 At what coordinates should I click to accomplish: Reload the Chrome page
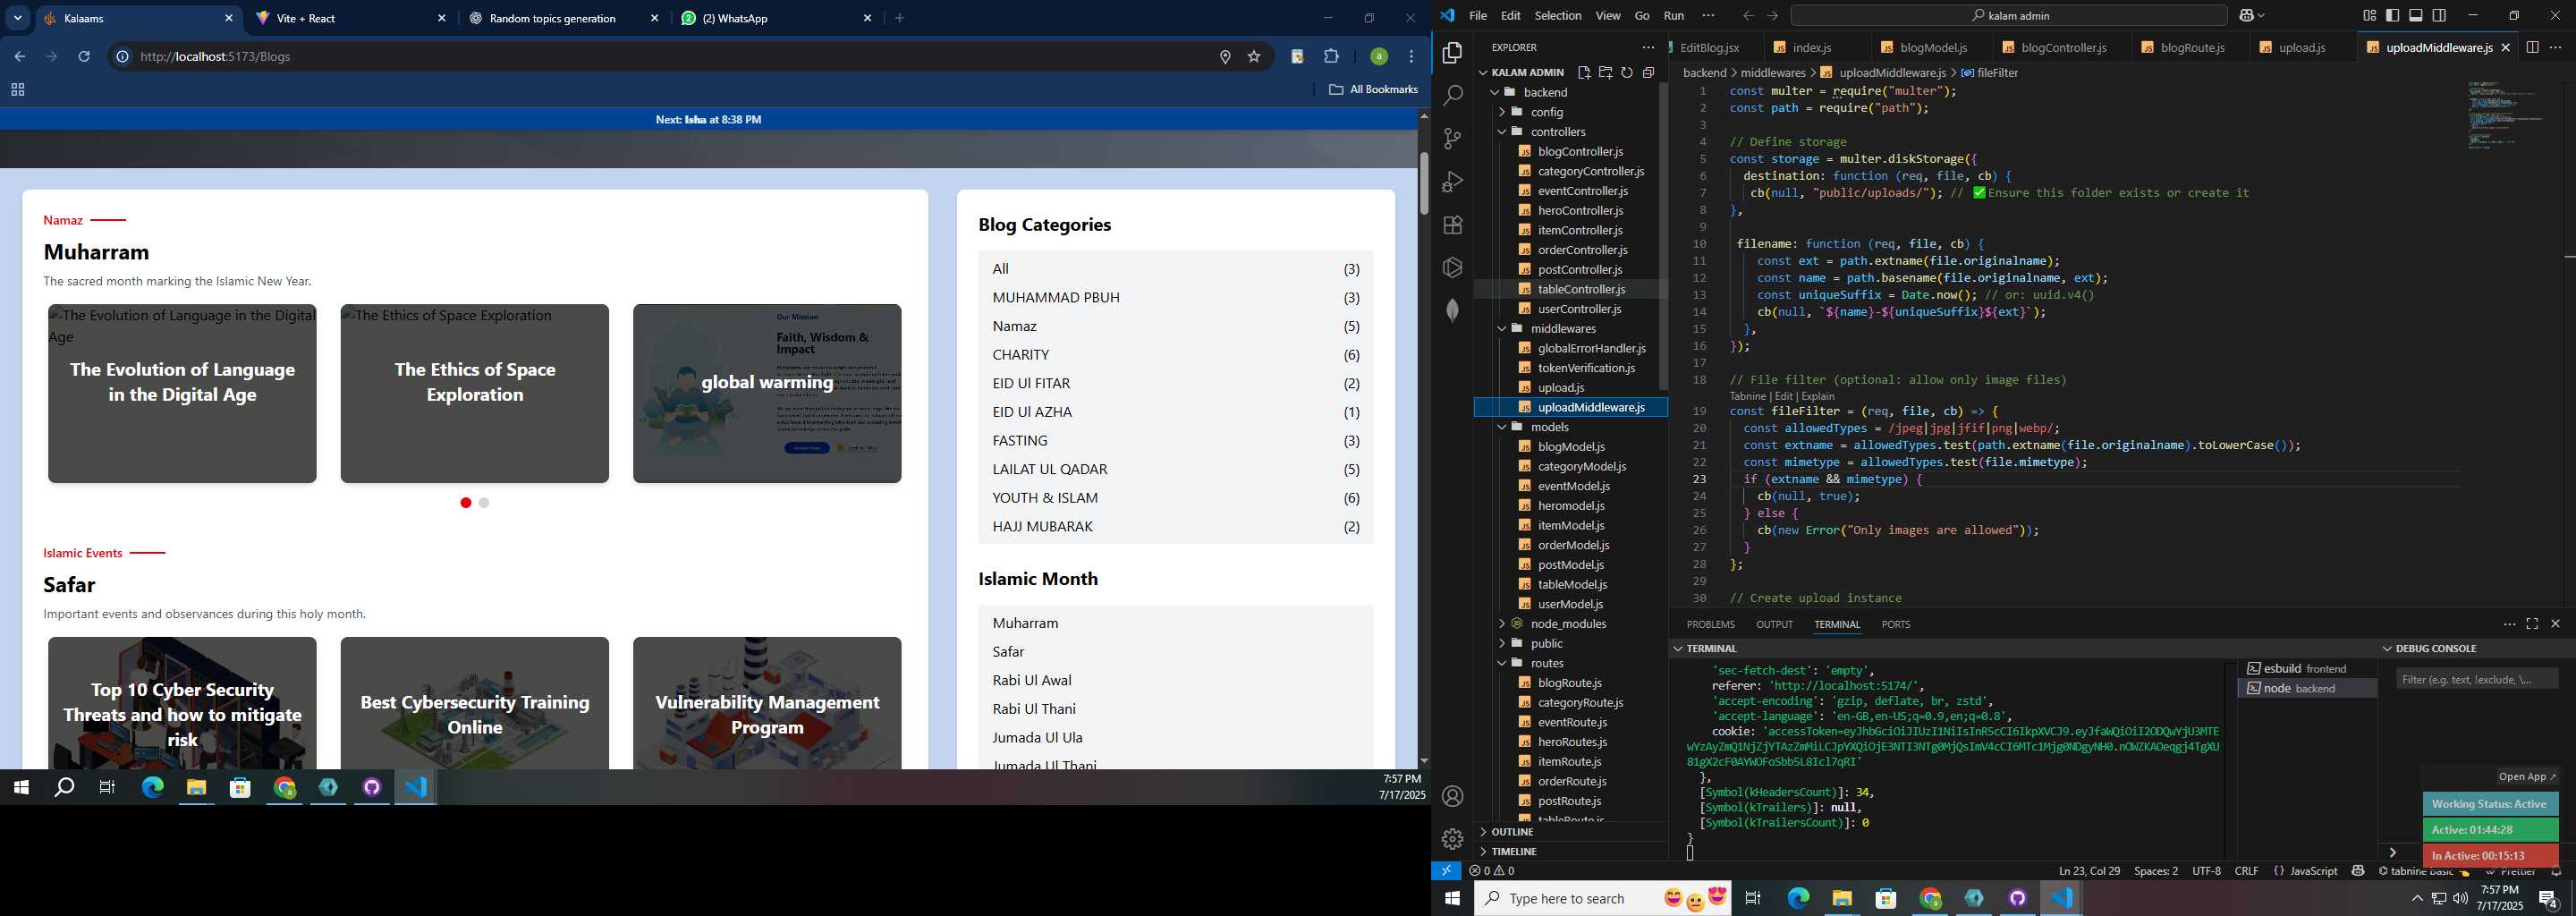click(x=84, y=56)
